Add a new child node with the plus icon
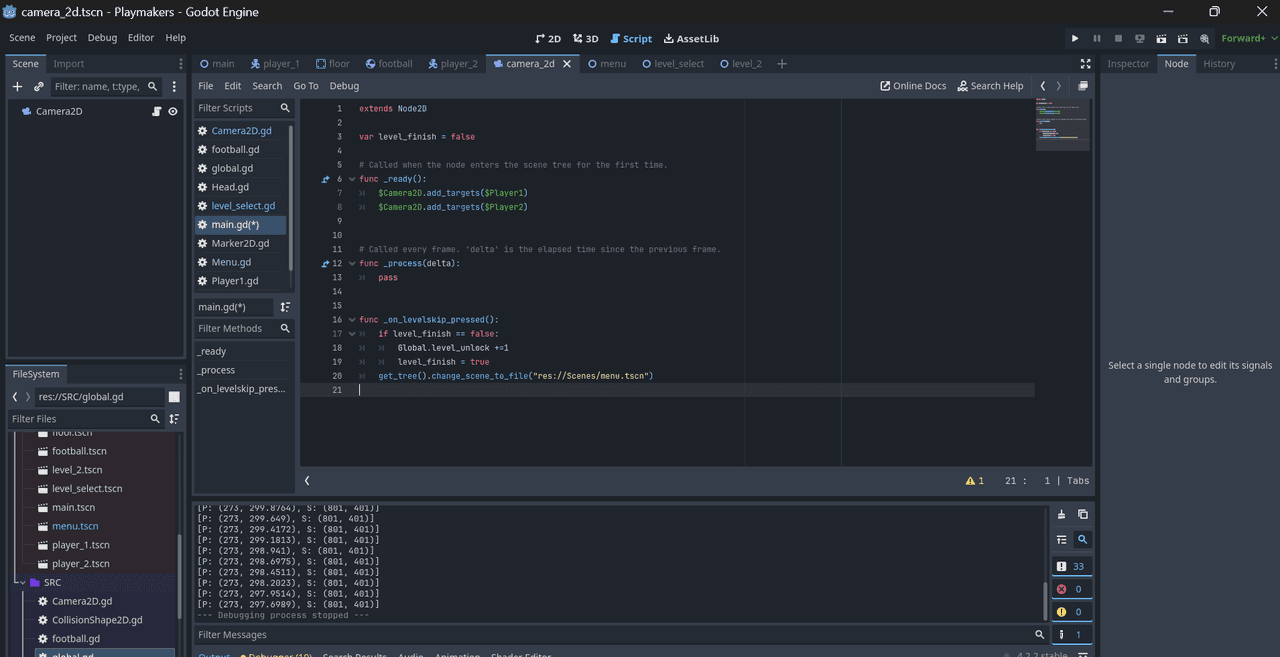1280x657 pixels. 17,87
